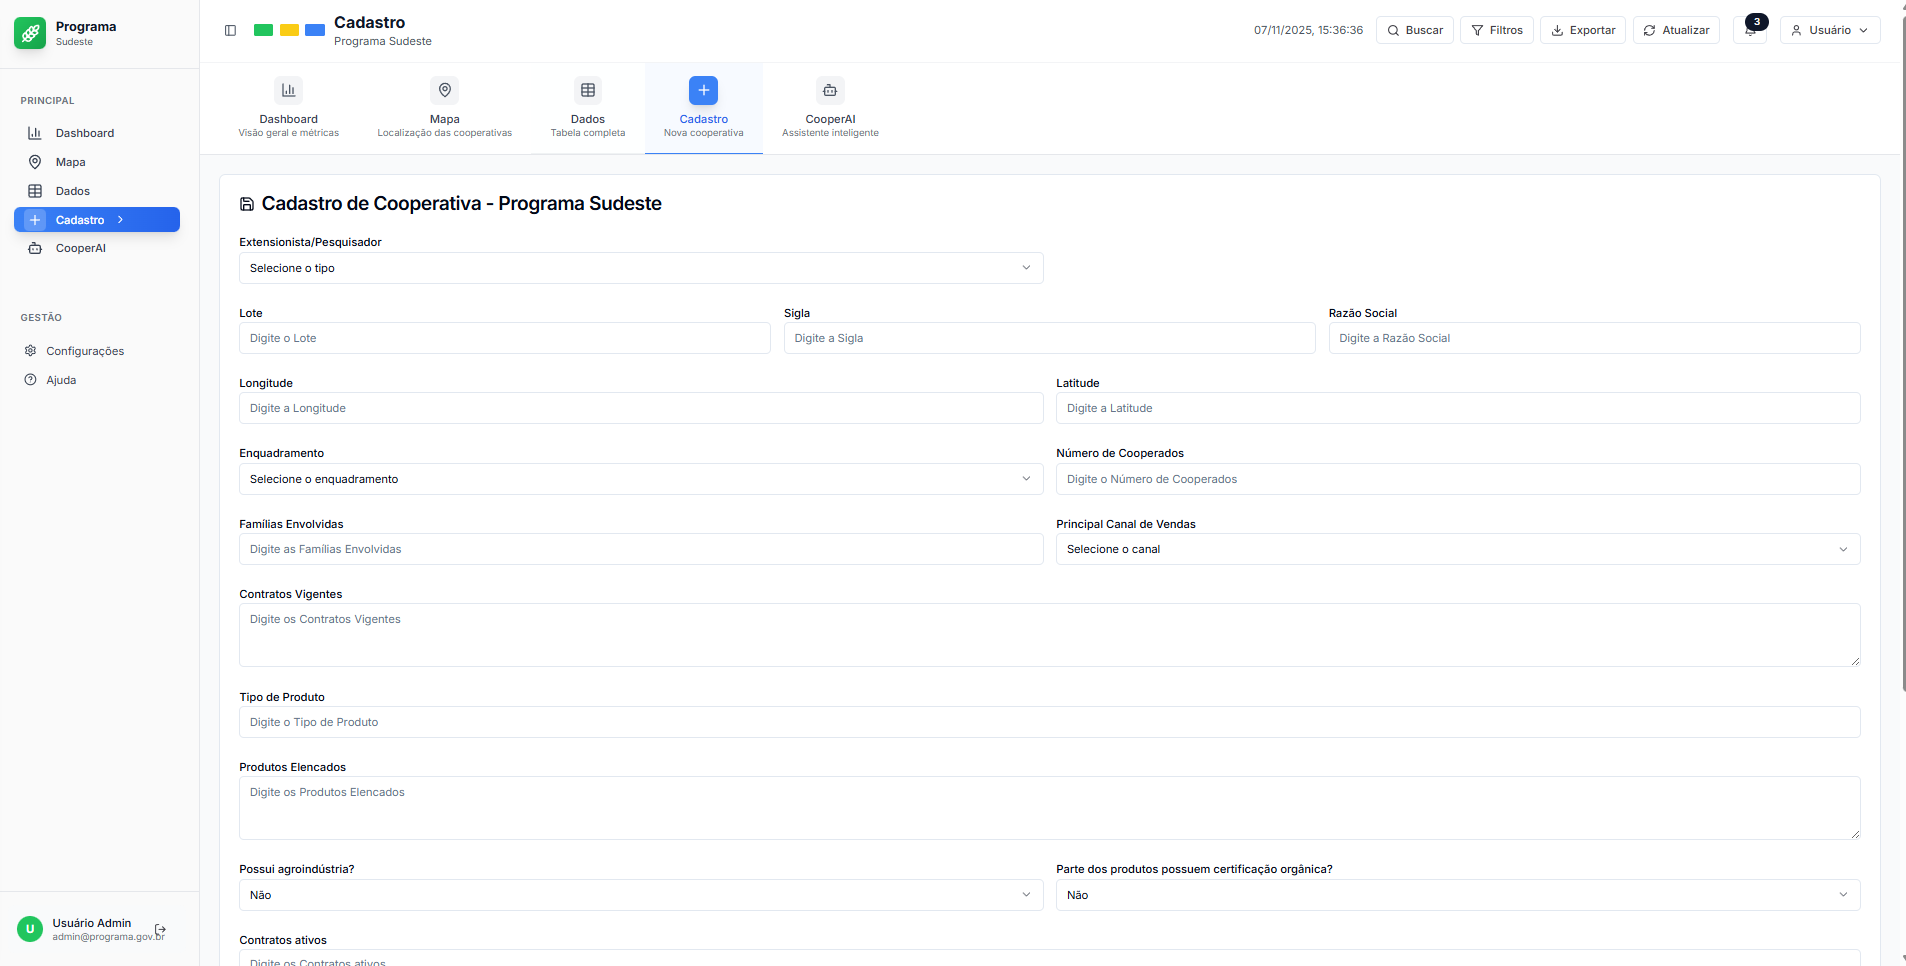Toggle the sidebar panel icon
This screenshot has height=966, width=1906.
[230, 30]
